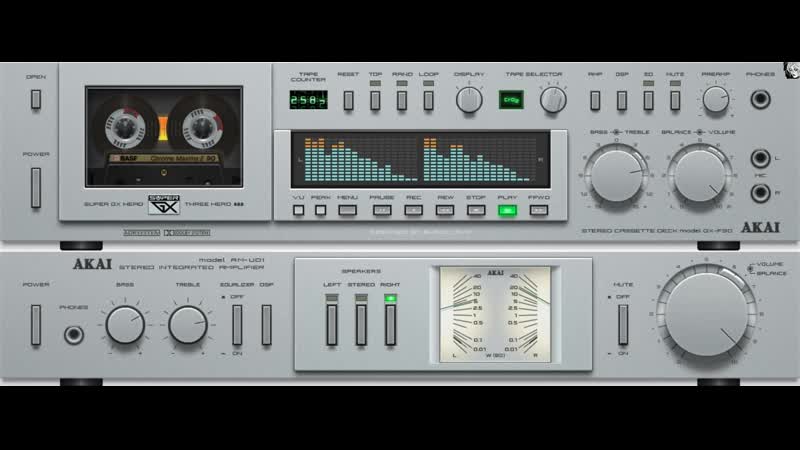Click the BASF cassette tape in the window
Image resolution: width=800 pixels, height=450 pixels.
[x=164, y=136]
